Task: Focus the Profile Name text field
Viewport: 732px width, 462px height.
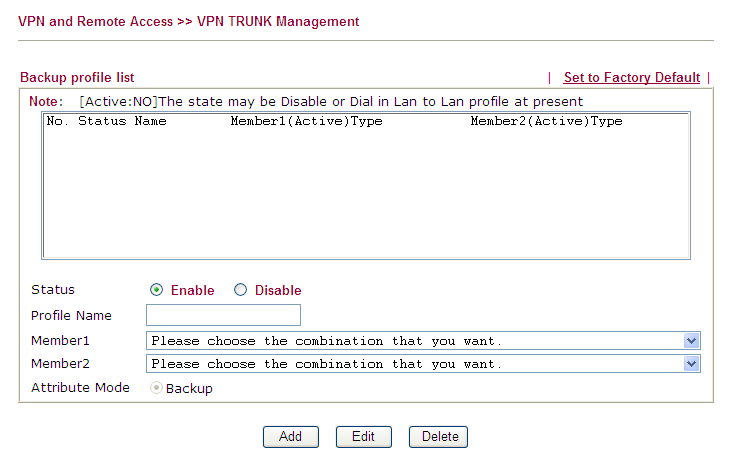Action: 223,315
